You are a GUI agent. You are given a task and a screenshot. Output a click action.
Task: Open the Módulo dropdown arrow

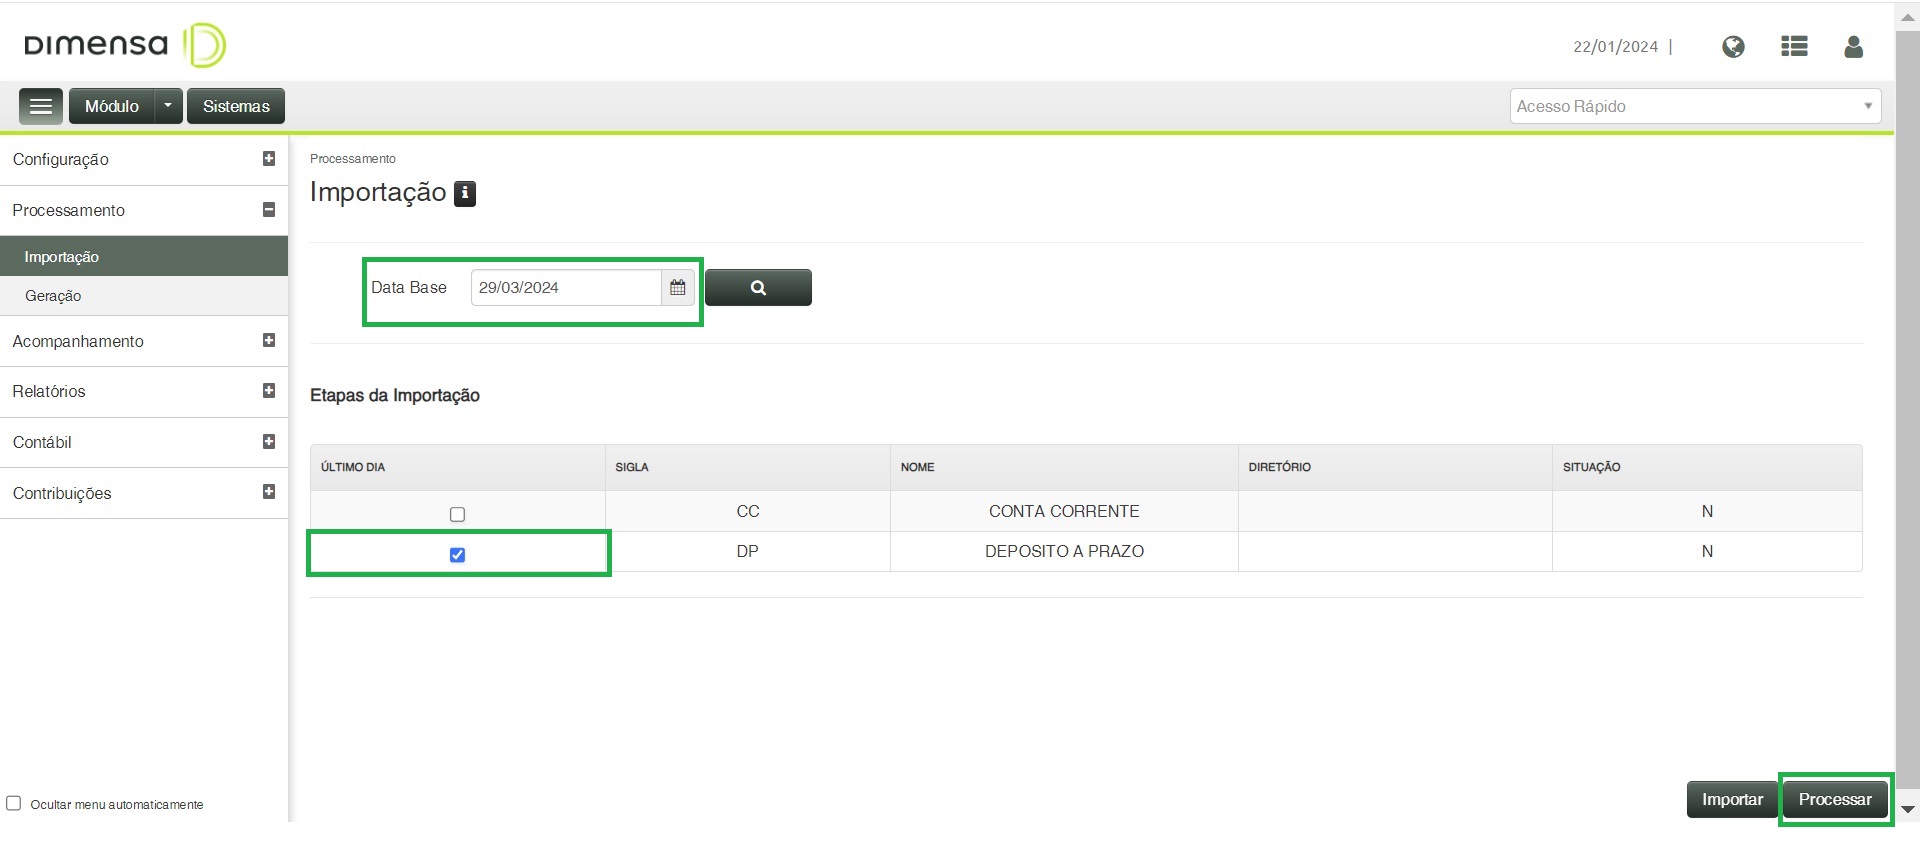click(x=168, y=106)
